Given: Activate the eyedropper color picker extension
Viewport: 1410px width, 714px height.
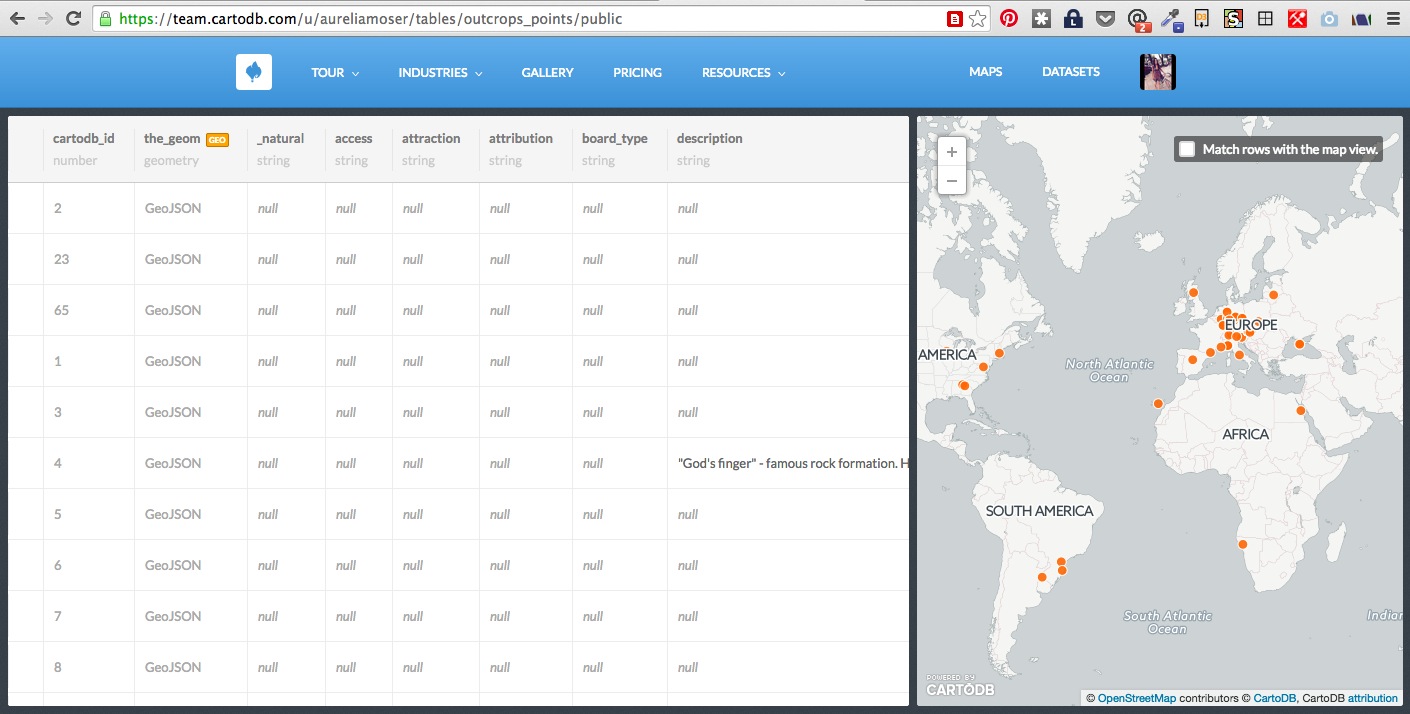Looking at the screenshot, I should click(x=1170, y=19).
